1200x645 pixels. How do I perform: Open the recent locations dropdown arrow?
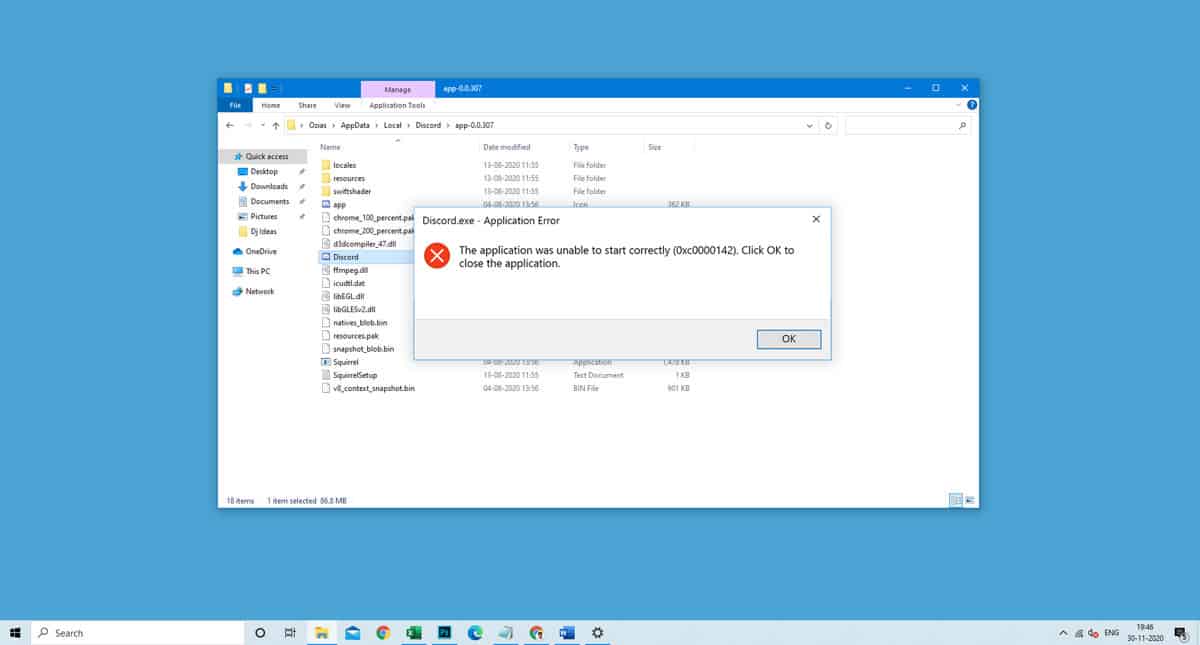(x=262, y=126)
